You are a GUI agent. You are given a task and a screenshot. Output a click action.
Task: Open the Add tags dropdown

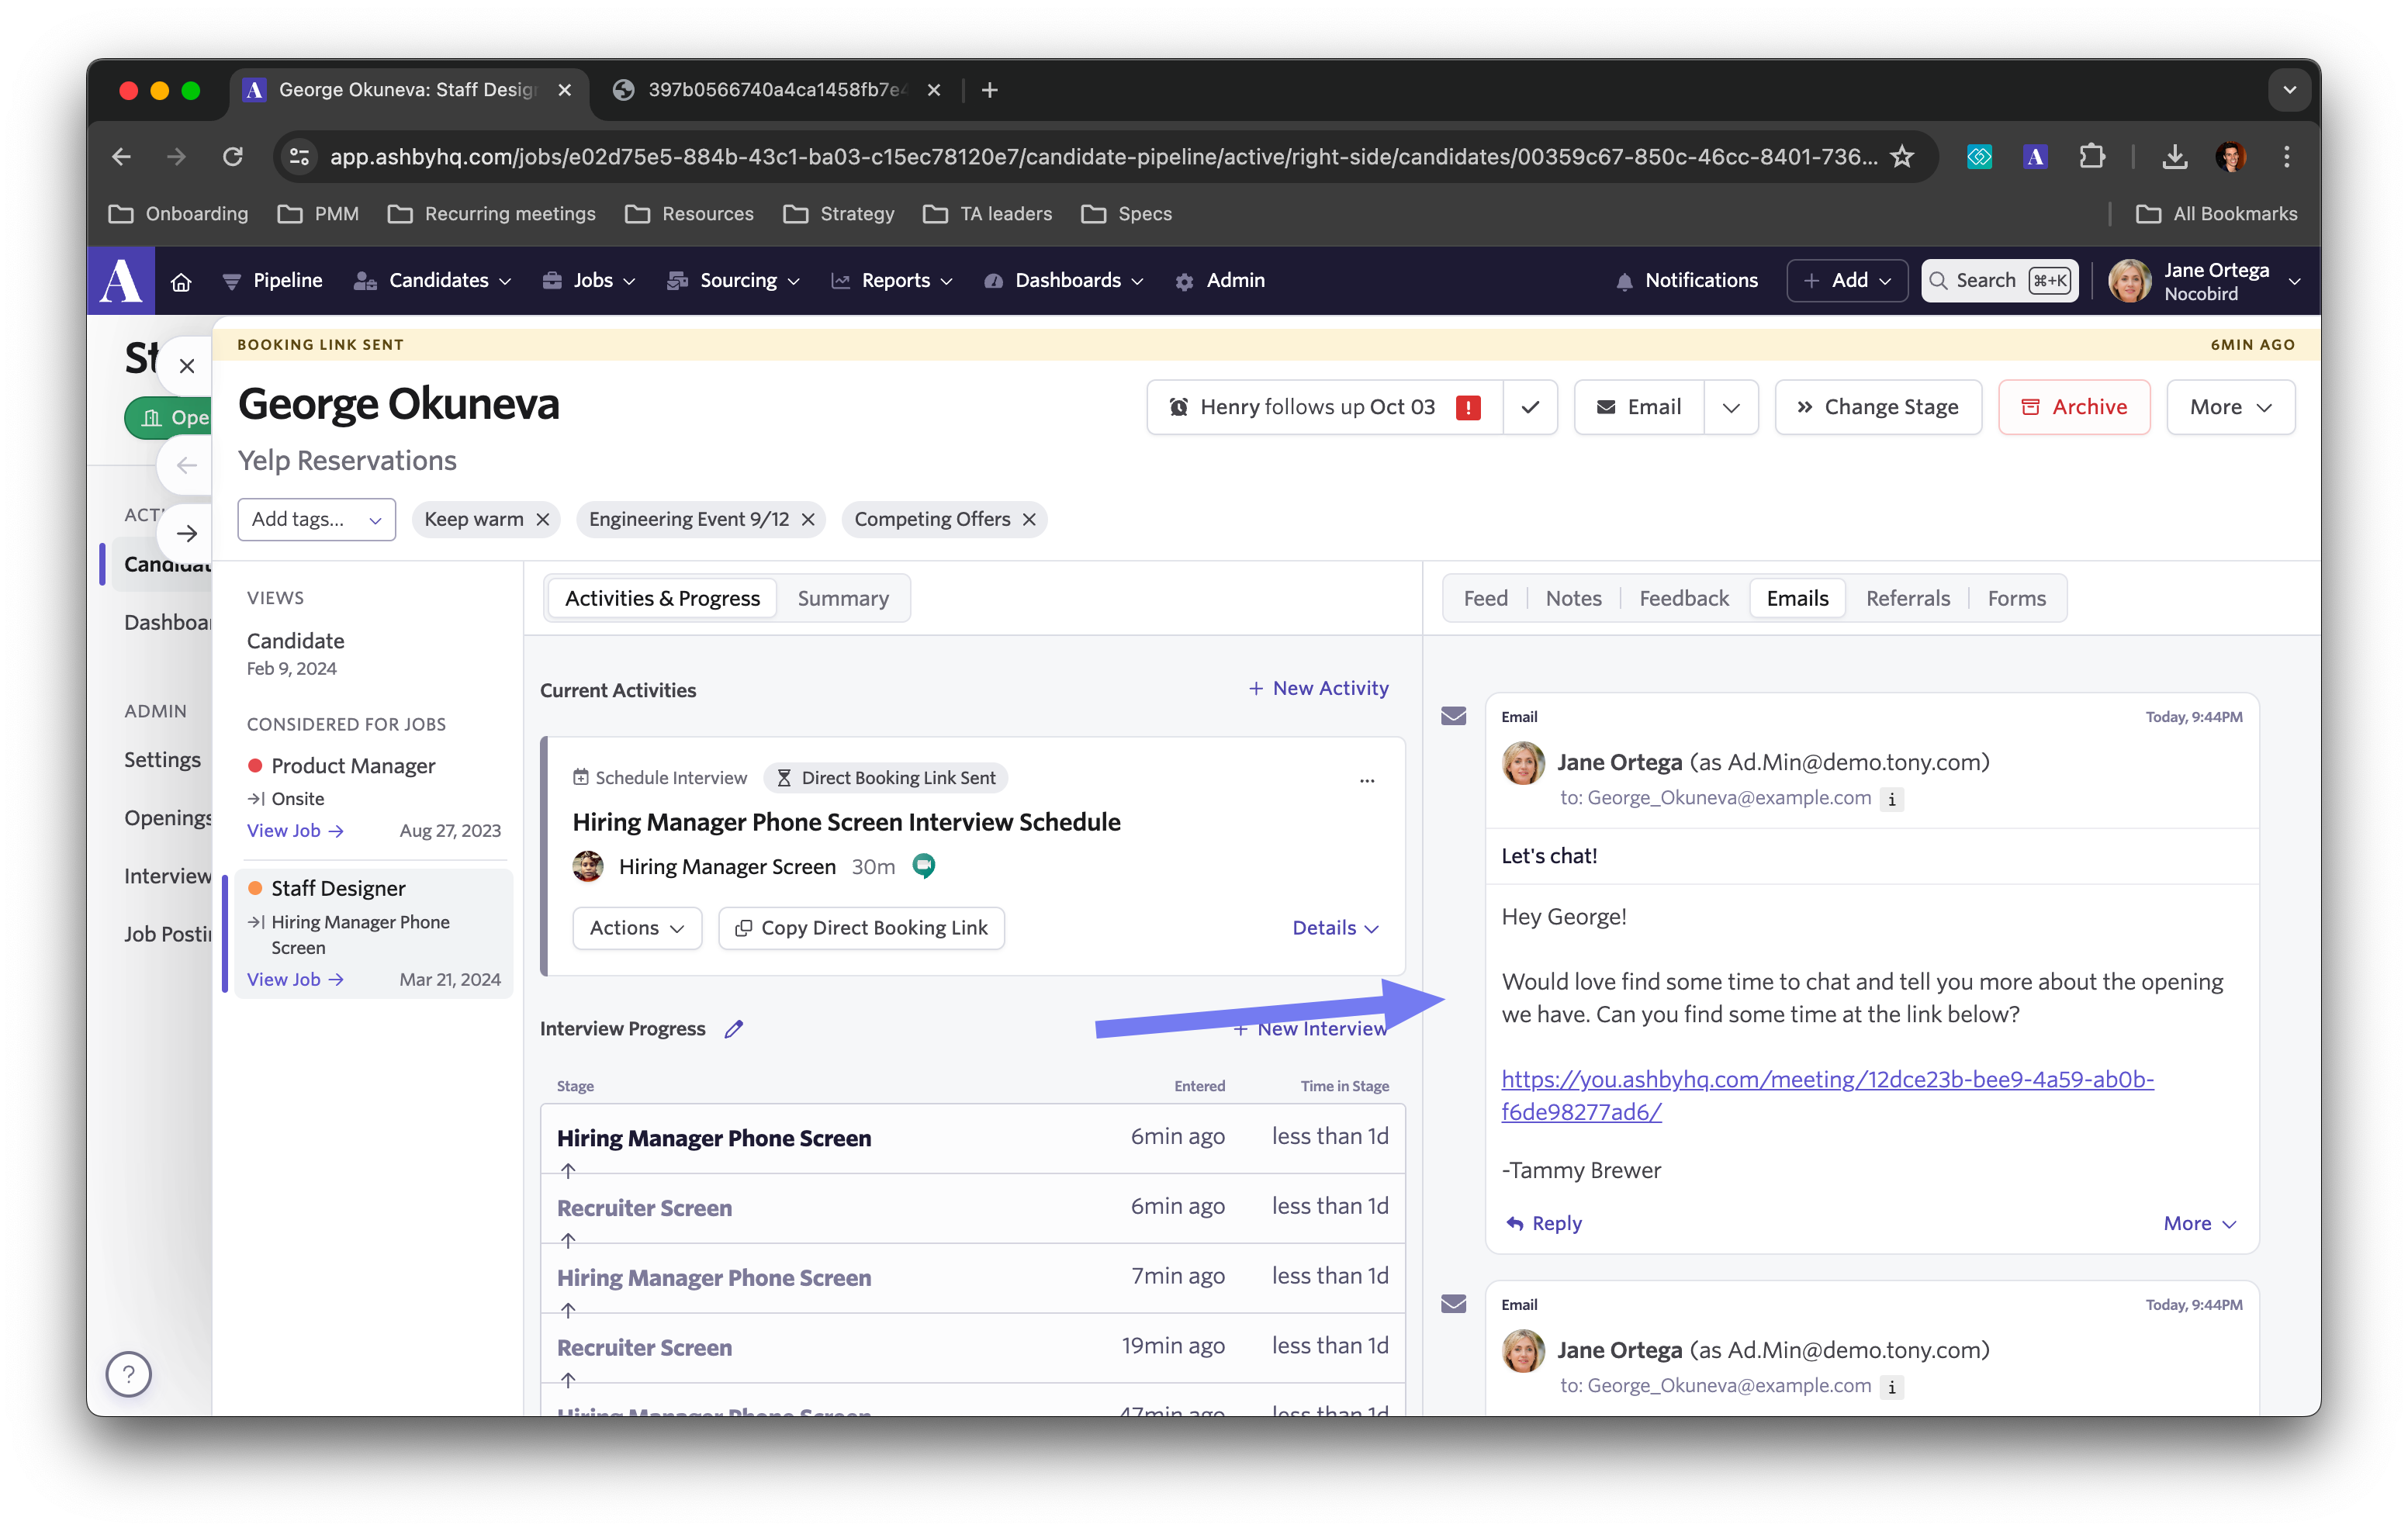point(316,519)
